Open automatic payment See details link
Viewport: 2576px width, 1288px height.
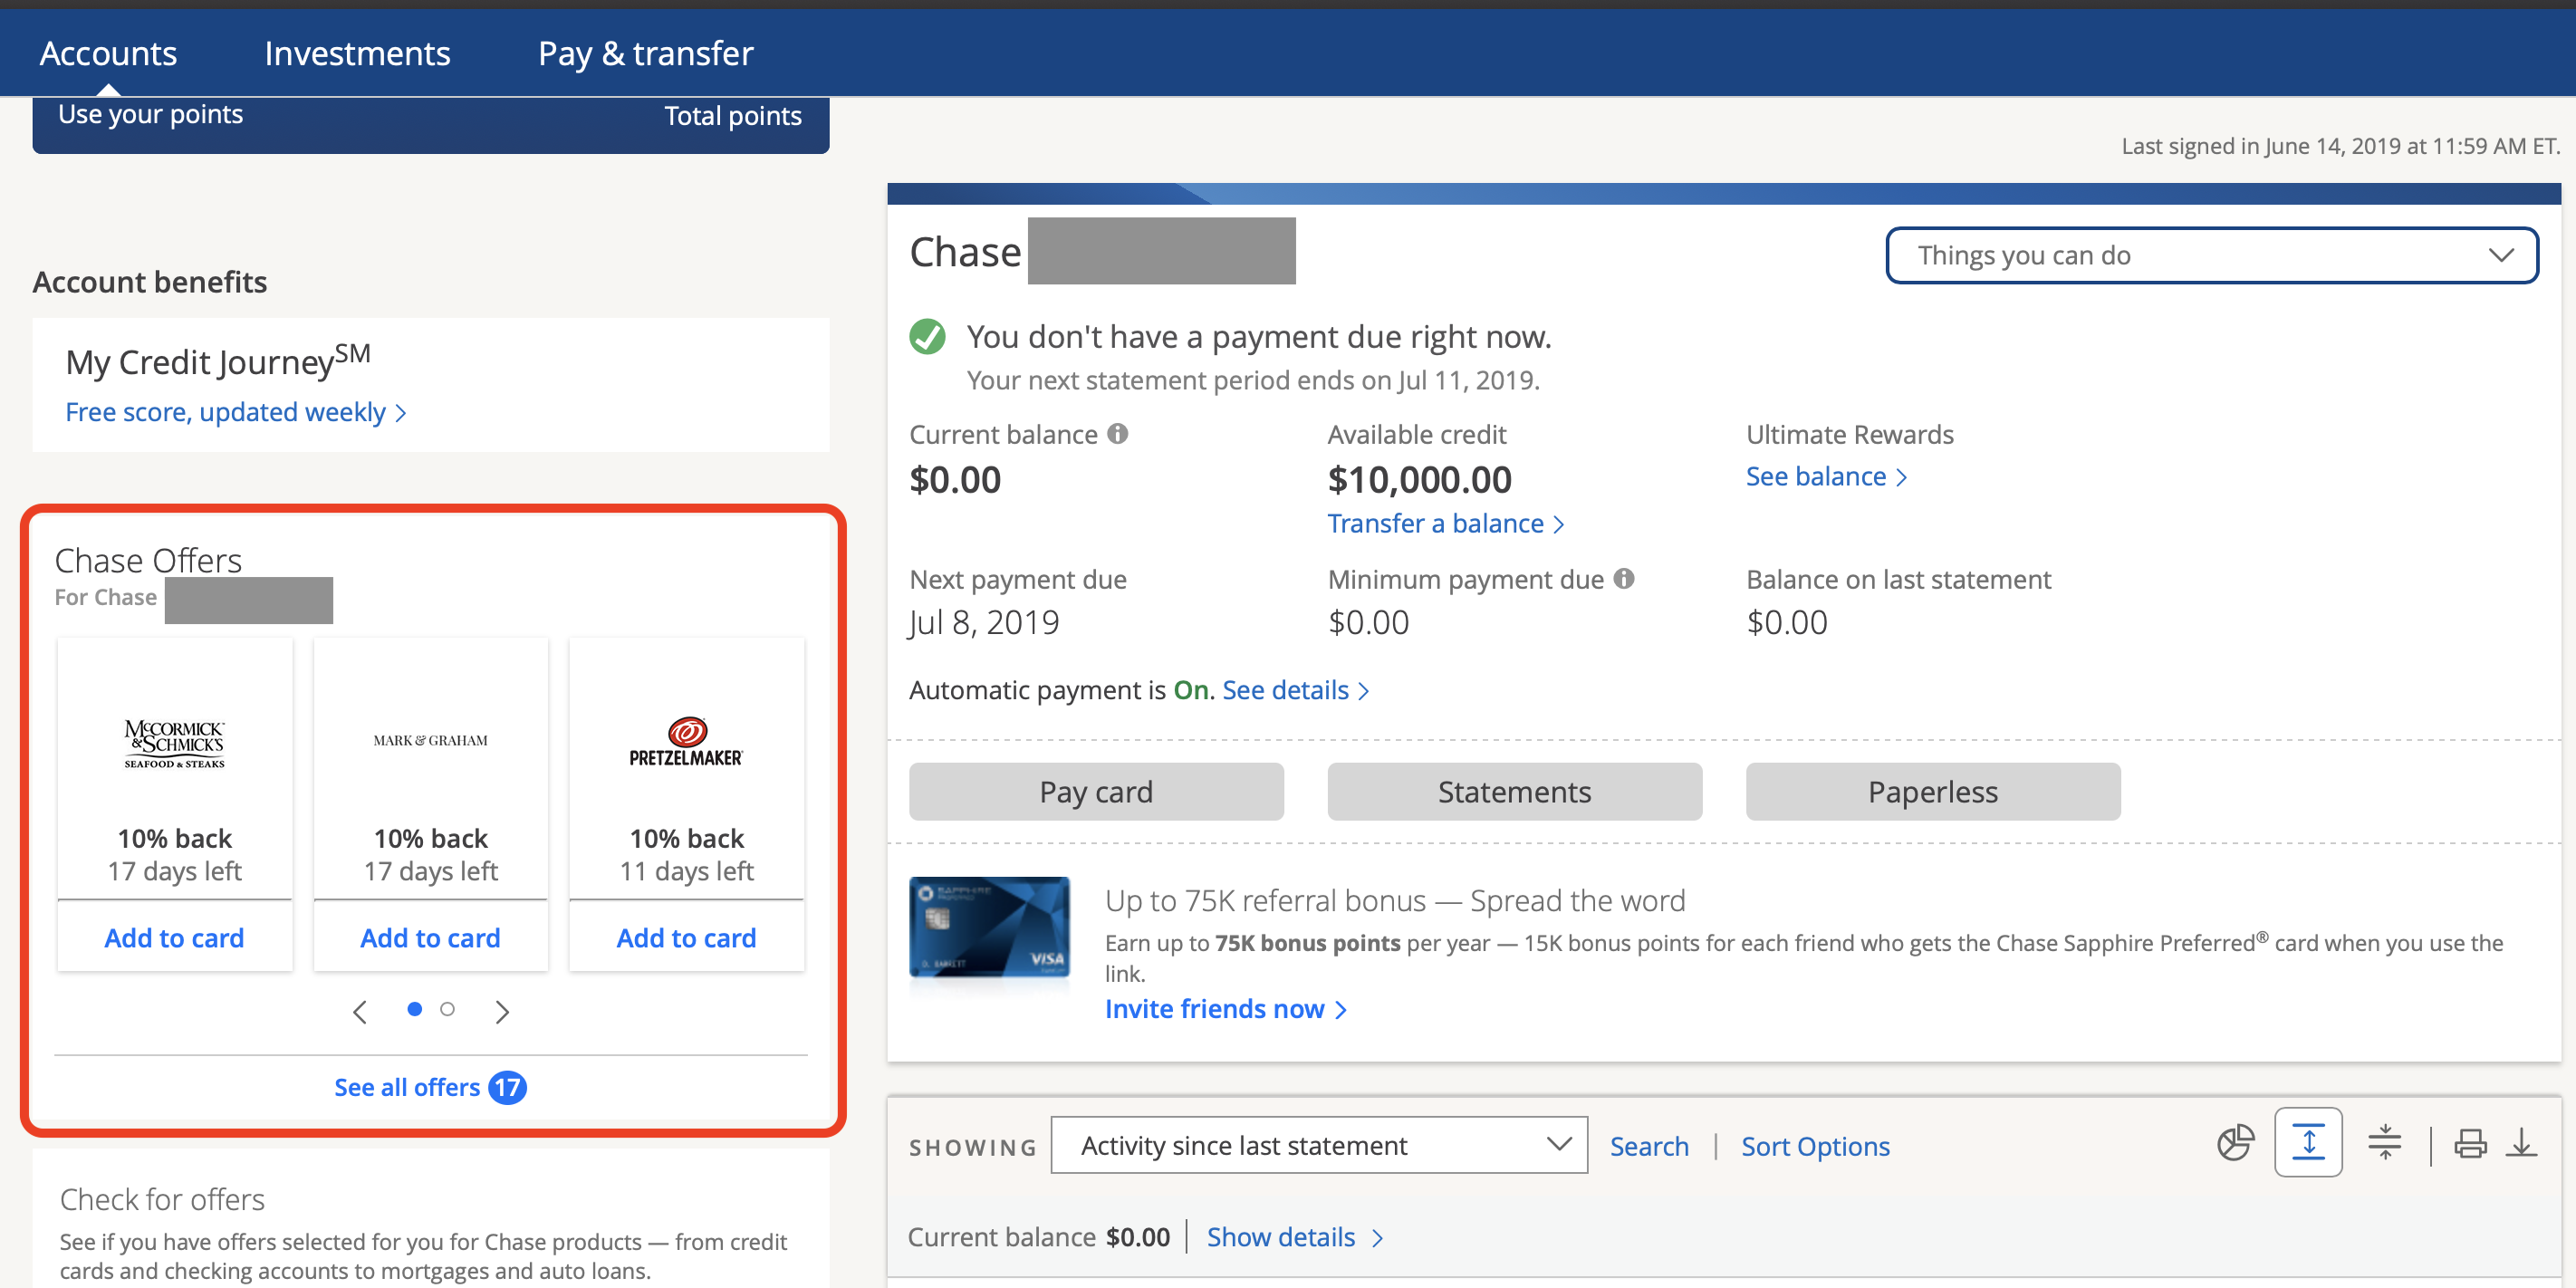click(x=1295, y=690)
